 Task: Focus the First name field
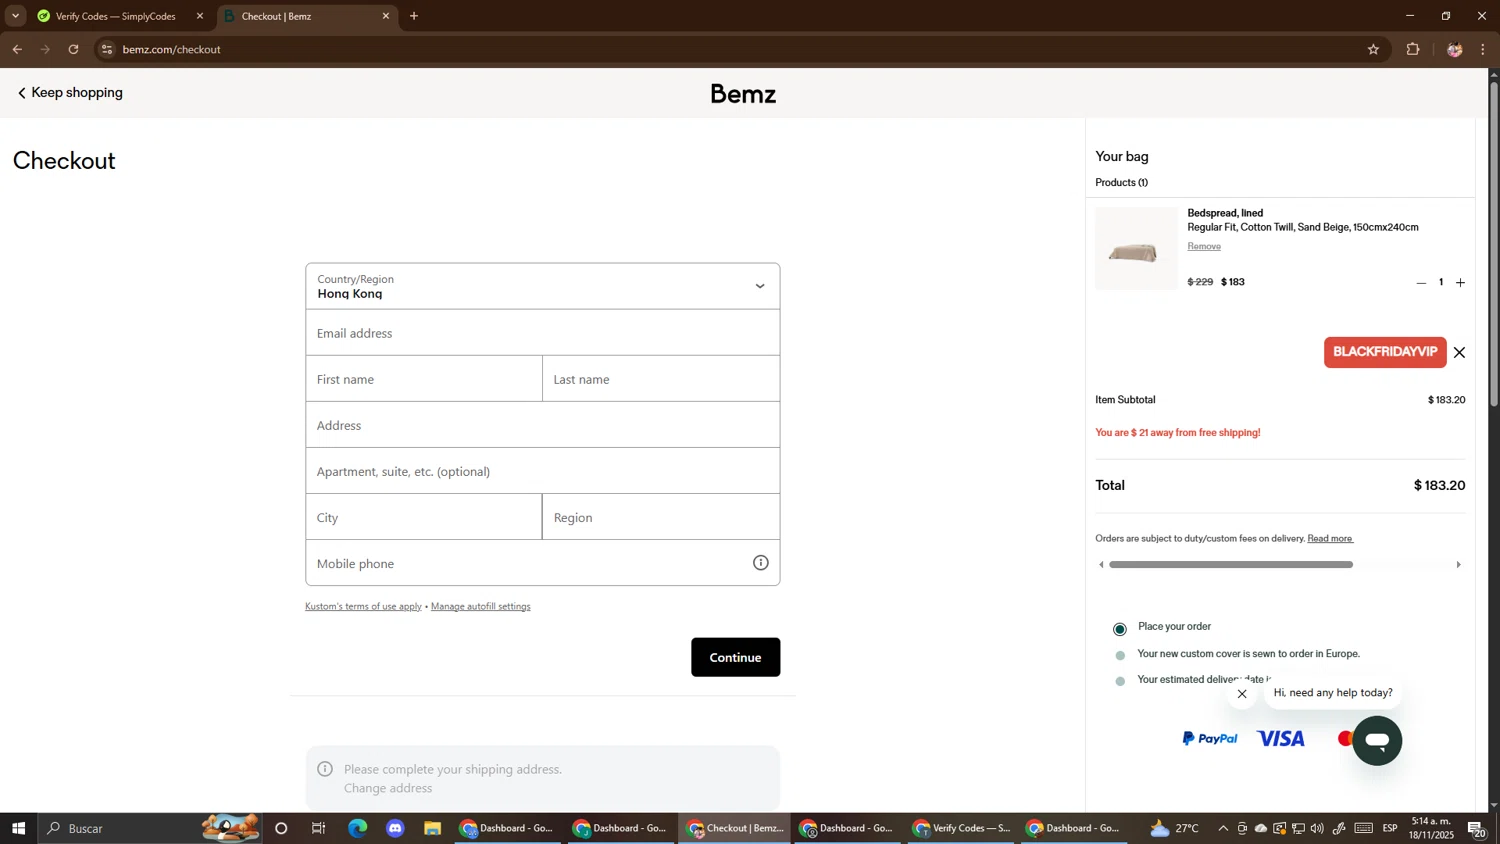(x=424, y=379)
